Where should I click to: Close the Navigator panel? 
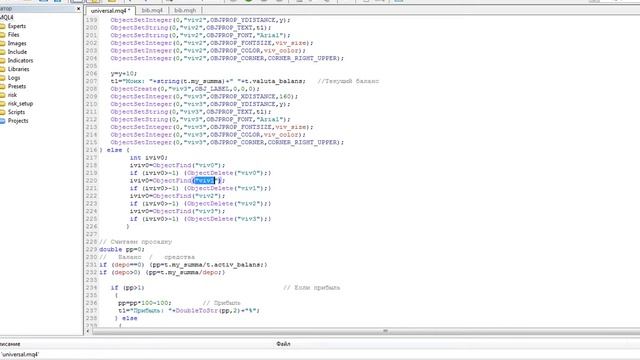pos(79,9)
